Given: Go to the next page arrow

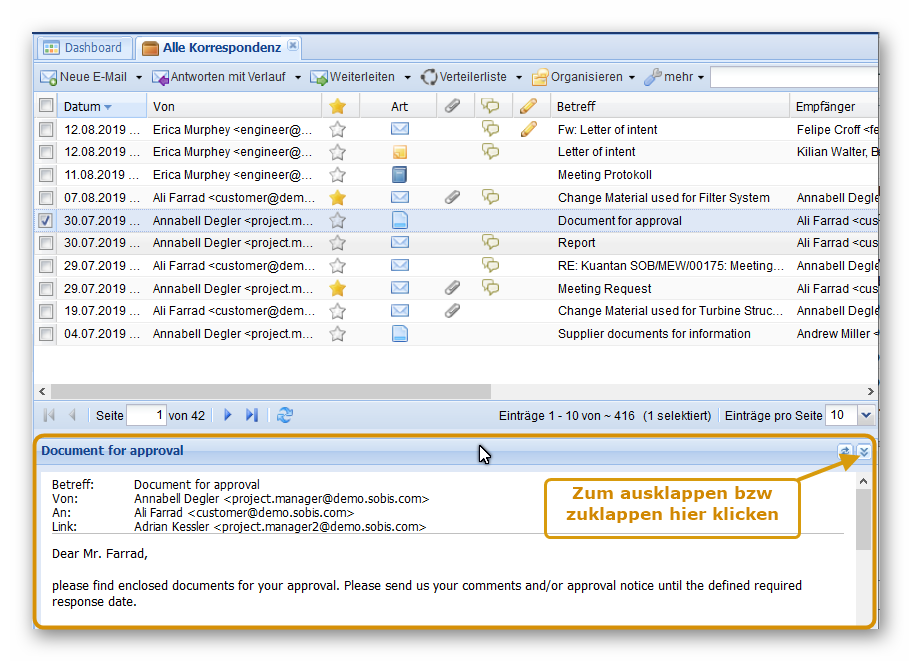Looking at the screenshot, I should [x=228, y=415].
